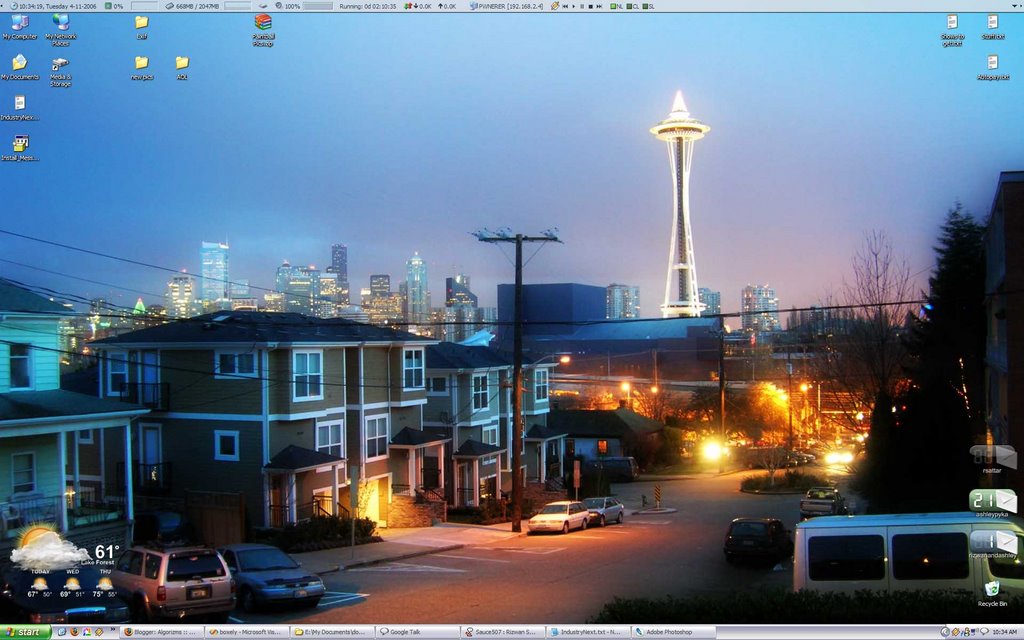Click the Start button
Screen dimensions: 1024x640
(25, 632)
